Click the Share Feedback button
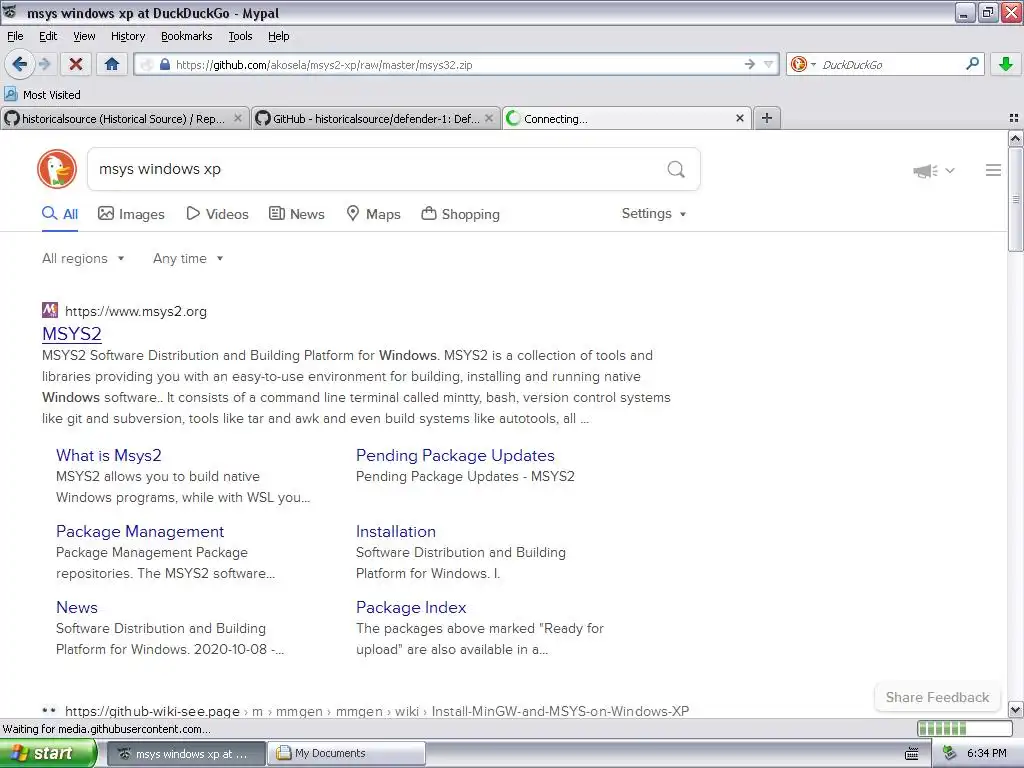Viewport: 1024px width, 768px height. coord(937,697)
